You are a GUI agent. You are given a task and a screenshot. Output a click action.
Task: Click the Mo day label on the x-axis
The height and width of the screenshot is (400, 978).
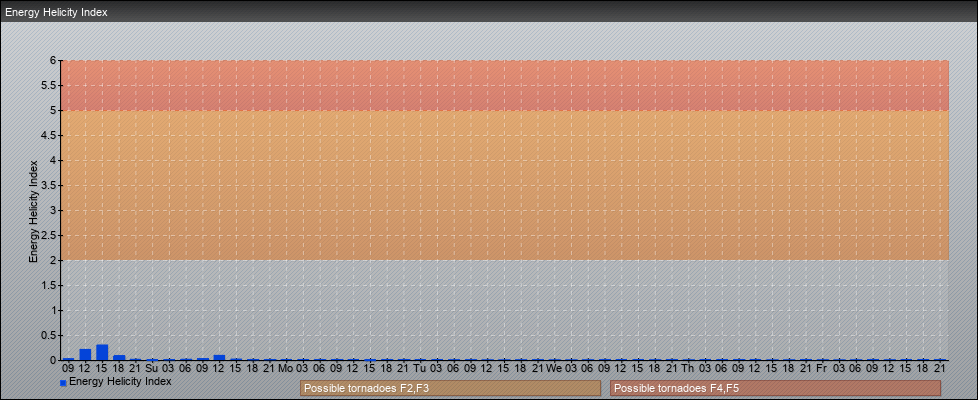click(286, 368)
